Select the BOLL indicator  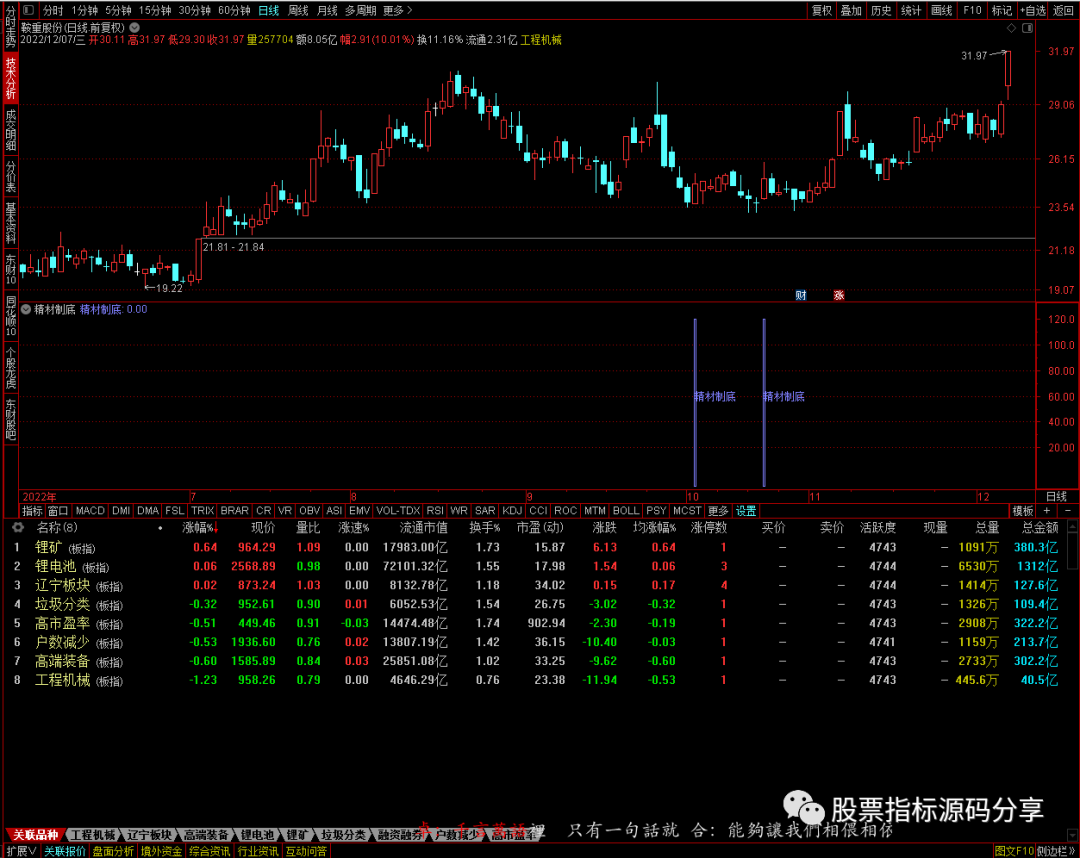625,511
